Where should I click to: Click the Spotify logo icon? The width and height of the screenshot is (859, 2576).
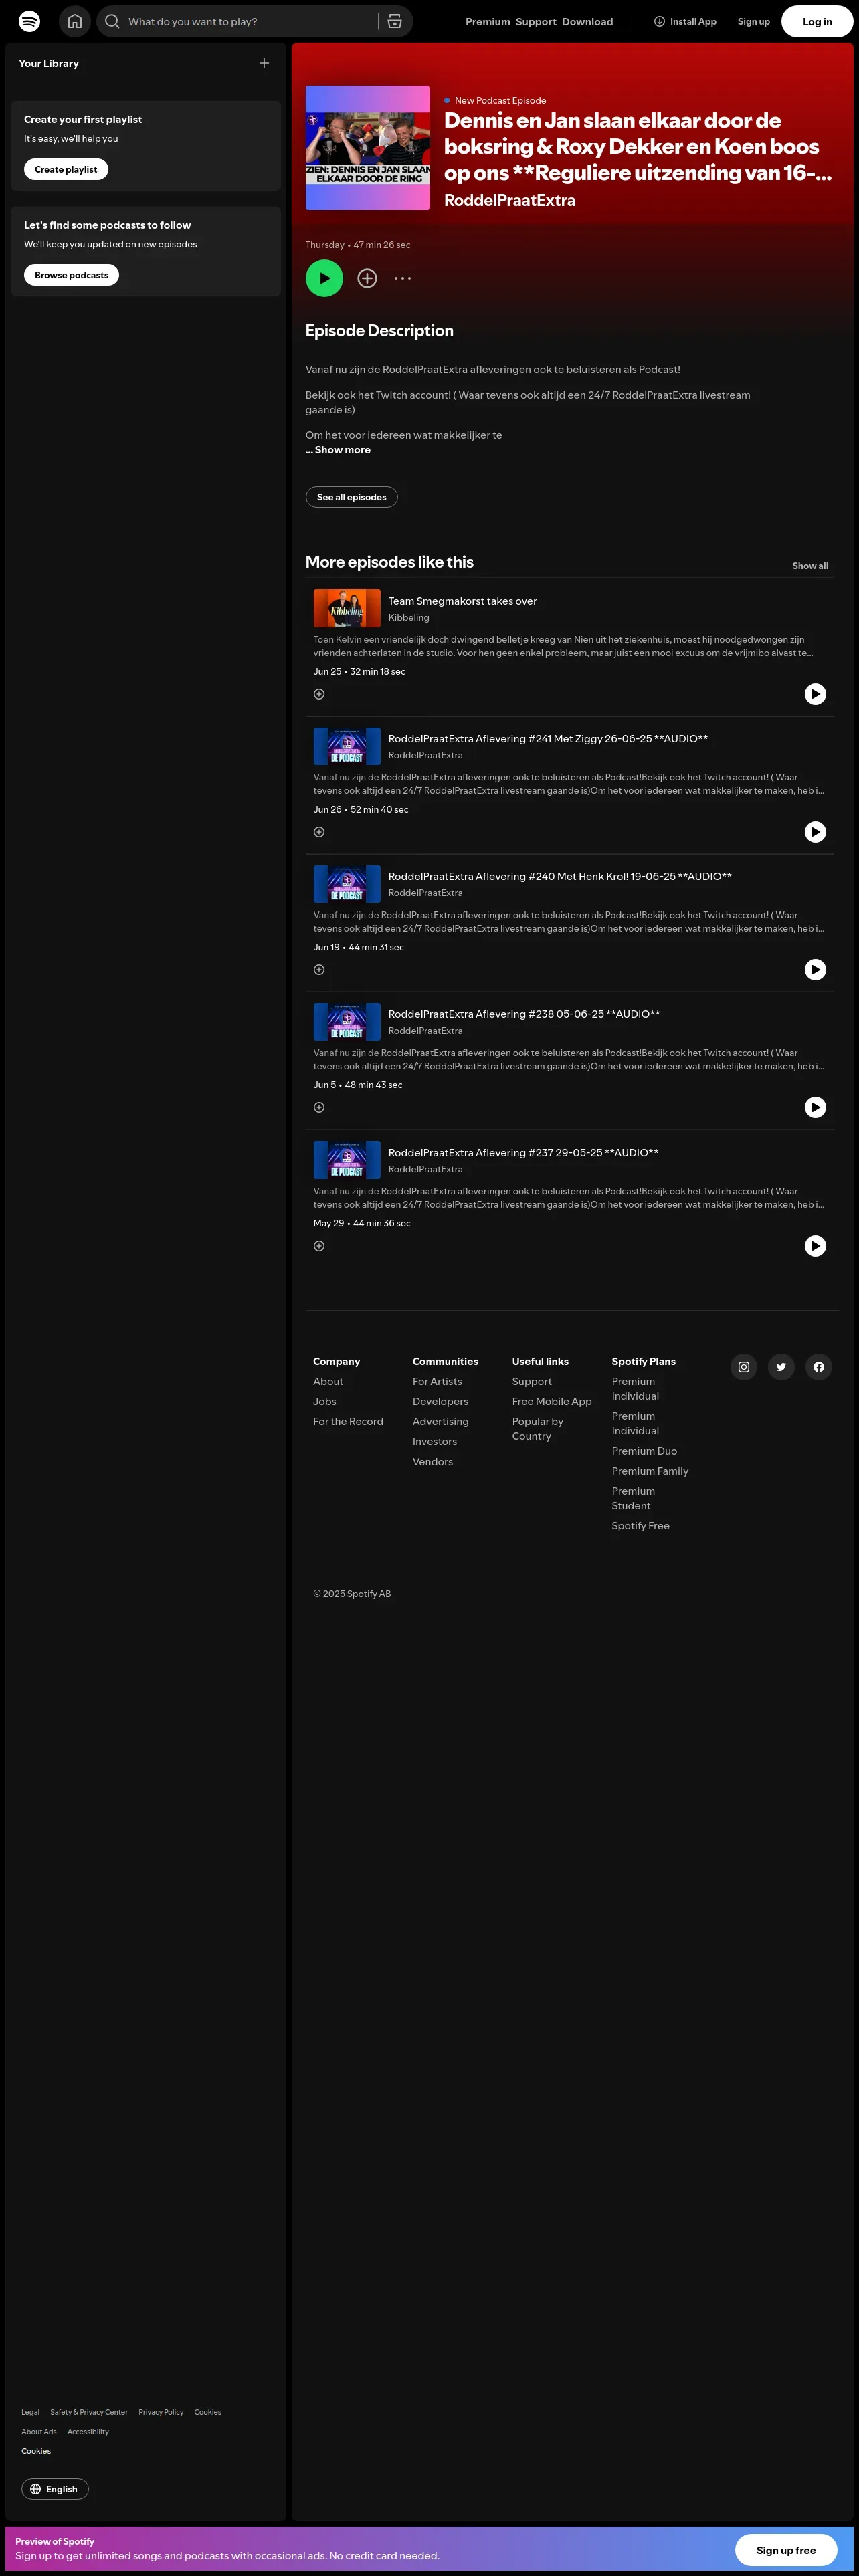[30, 21]
